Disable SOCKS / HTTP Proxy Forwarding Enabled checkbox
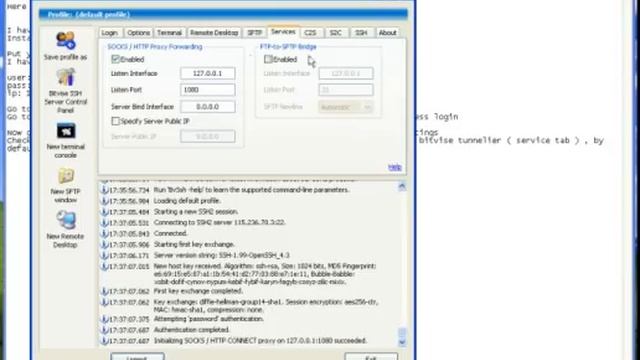640x360 pixels. [x=116, y=59]
